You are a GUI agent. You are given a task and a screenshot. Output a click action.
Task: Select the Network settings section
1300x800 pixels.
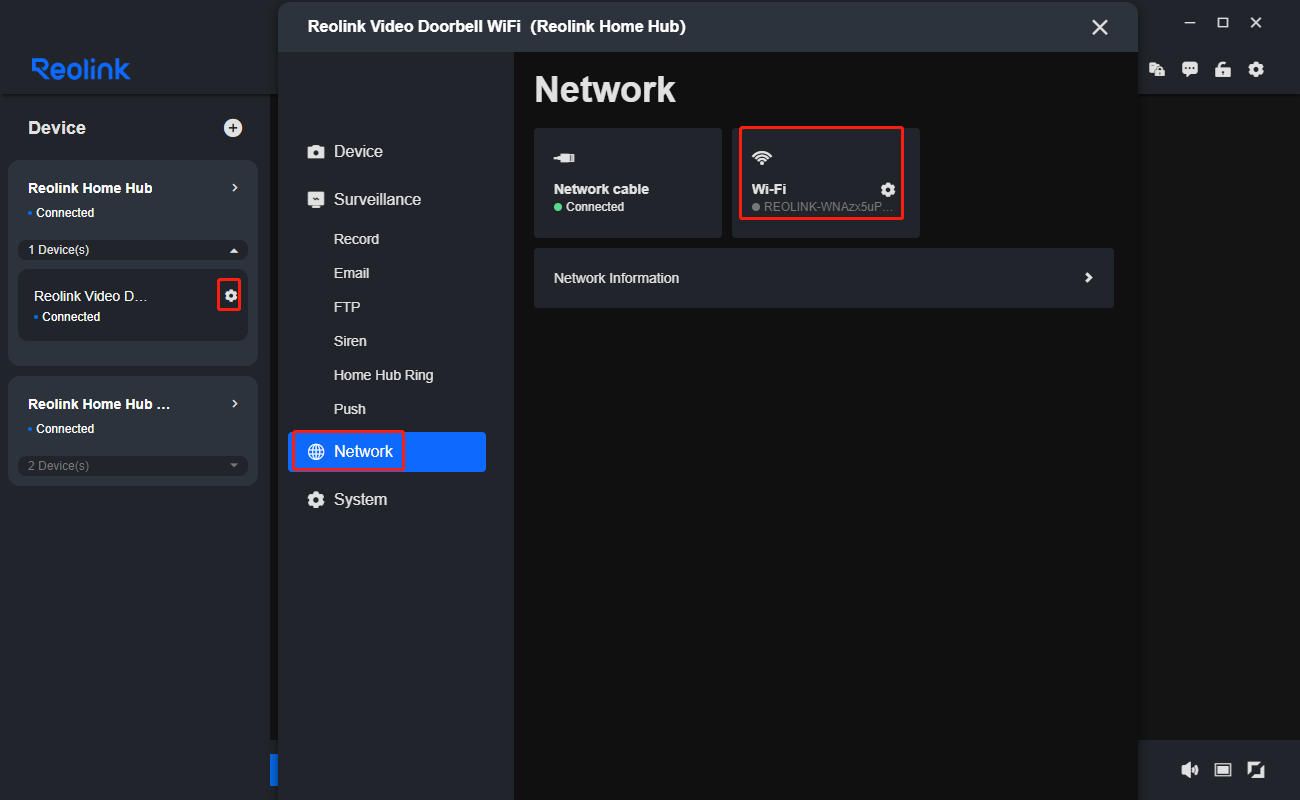[387, 452]
